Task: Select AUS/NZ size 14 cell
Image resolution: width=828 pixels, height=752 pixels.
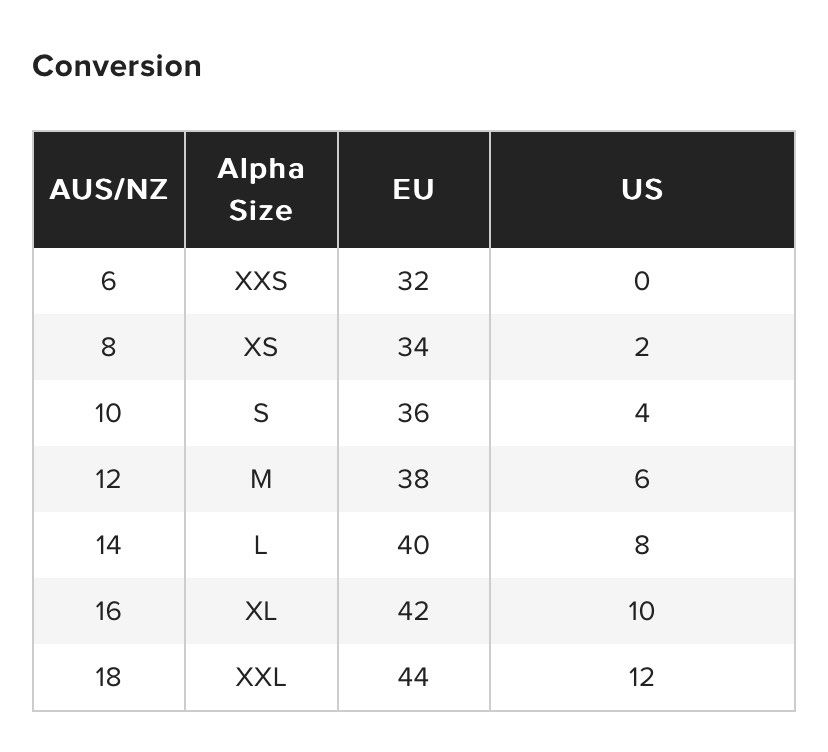Action: coord(108,545)
